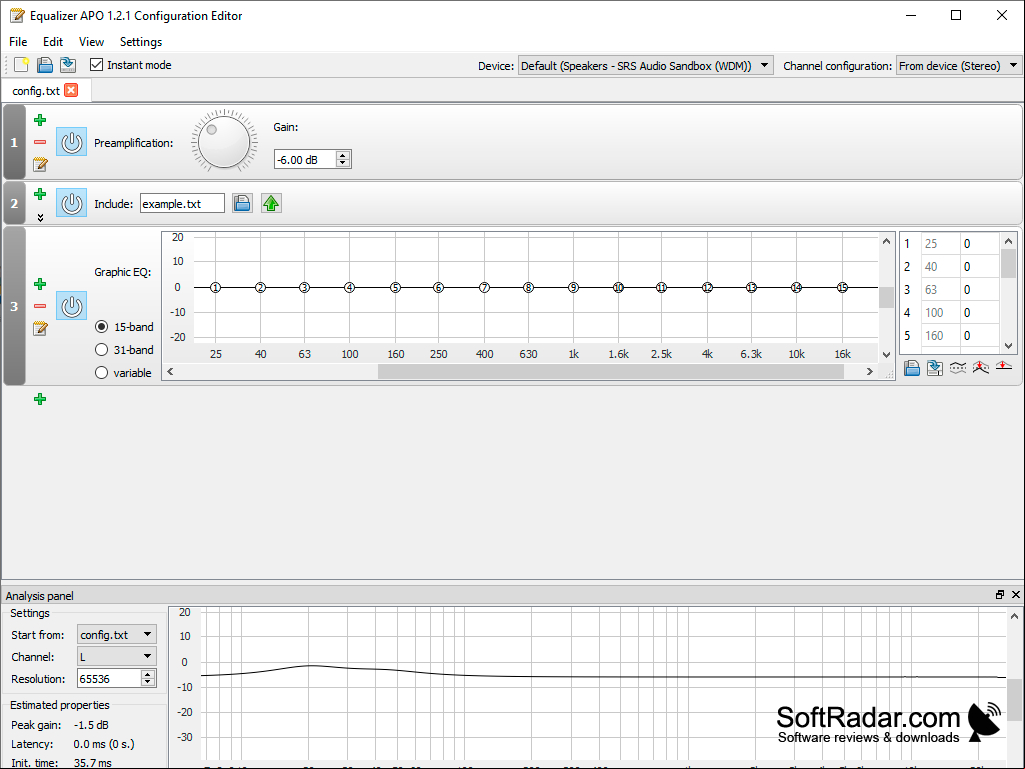1025x769 pixels.
Task: Decrease gain with the down stepper arrow
Action: coord(343,163)
